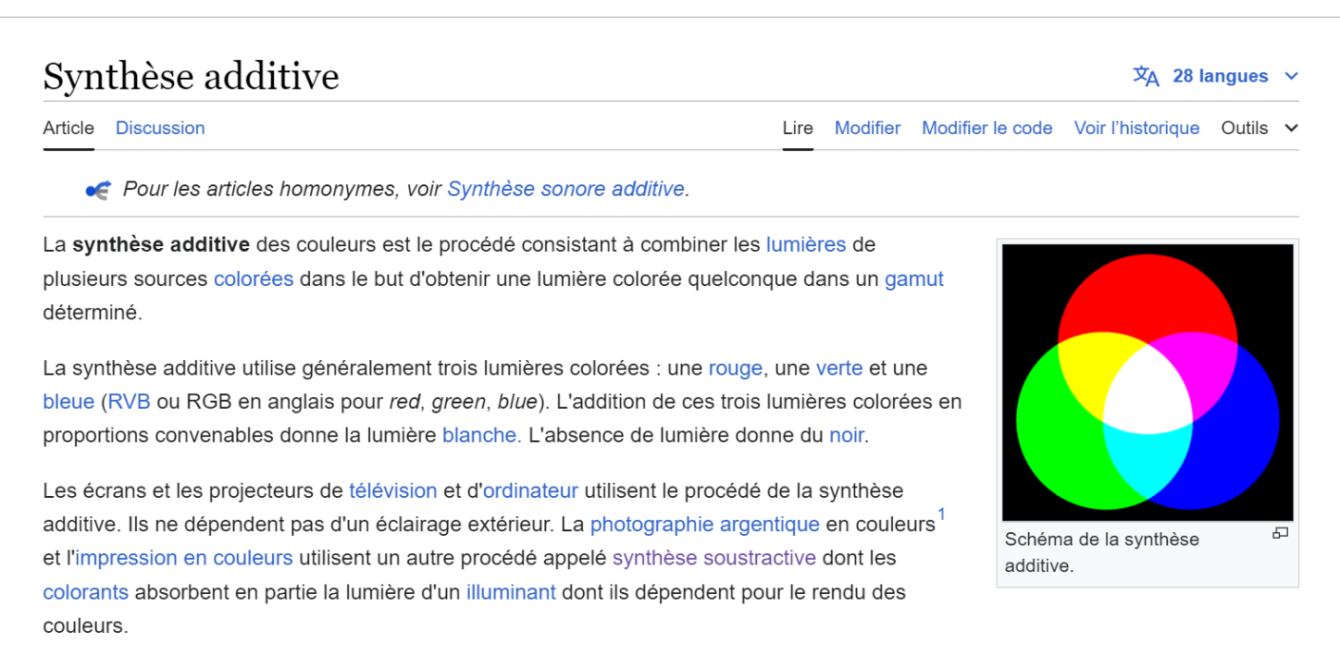Switch to the Discussion tab
Image resolution: width=1340 pixels, height=669 pixels.
[160, 128]
